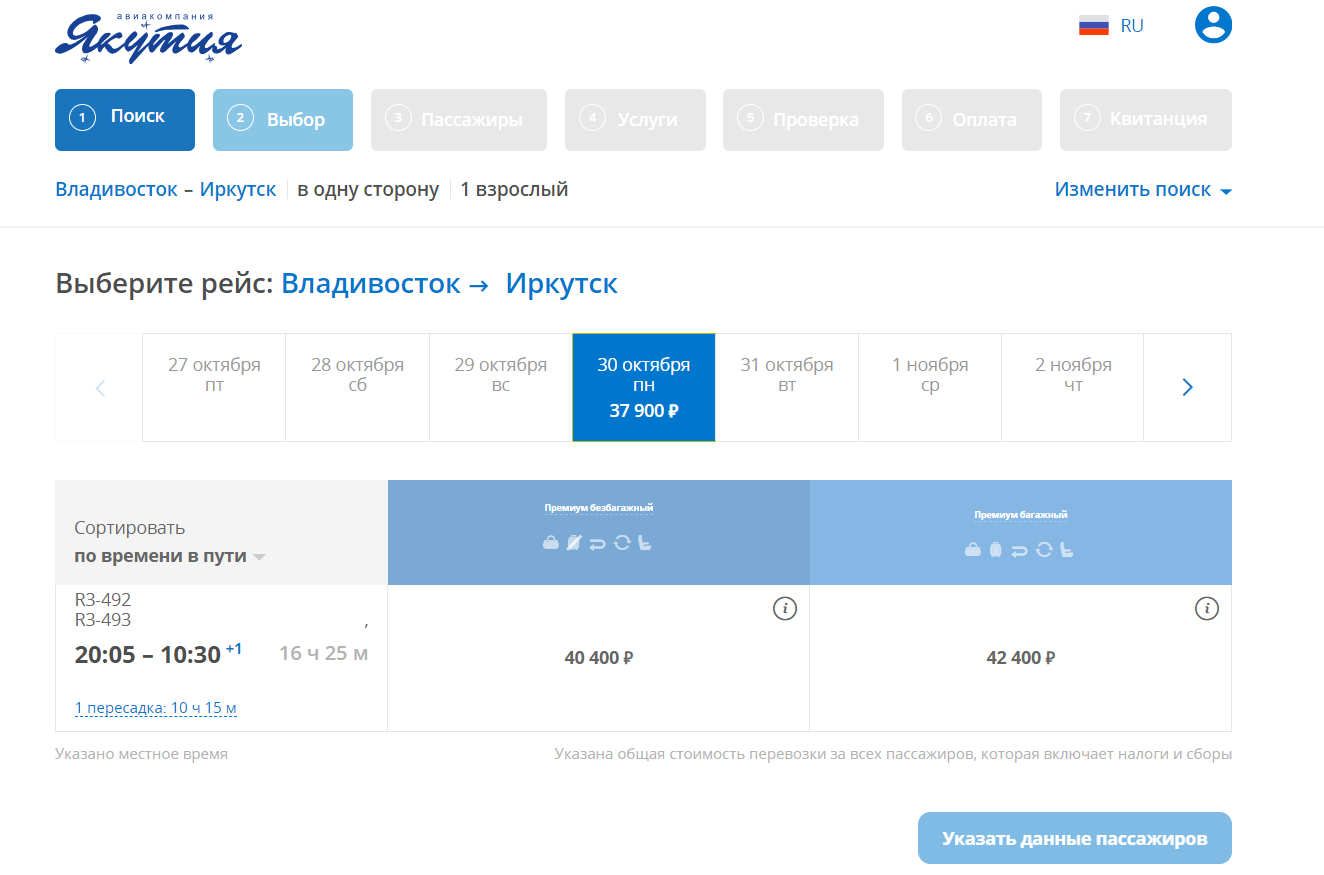
Task: Open the fare info tooltip for Премиум безбагажный
Action: [786, 608]
